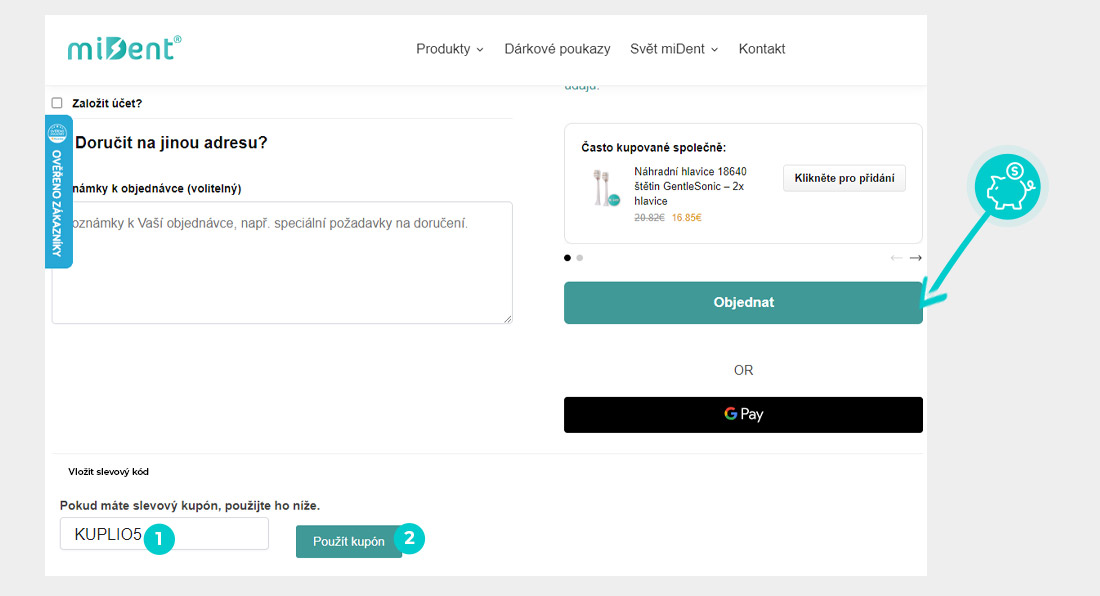The width and height of the screenshot is (1100, 596).
Task: Check the Založit účet checkbox
Action: 57,103
